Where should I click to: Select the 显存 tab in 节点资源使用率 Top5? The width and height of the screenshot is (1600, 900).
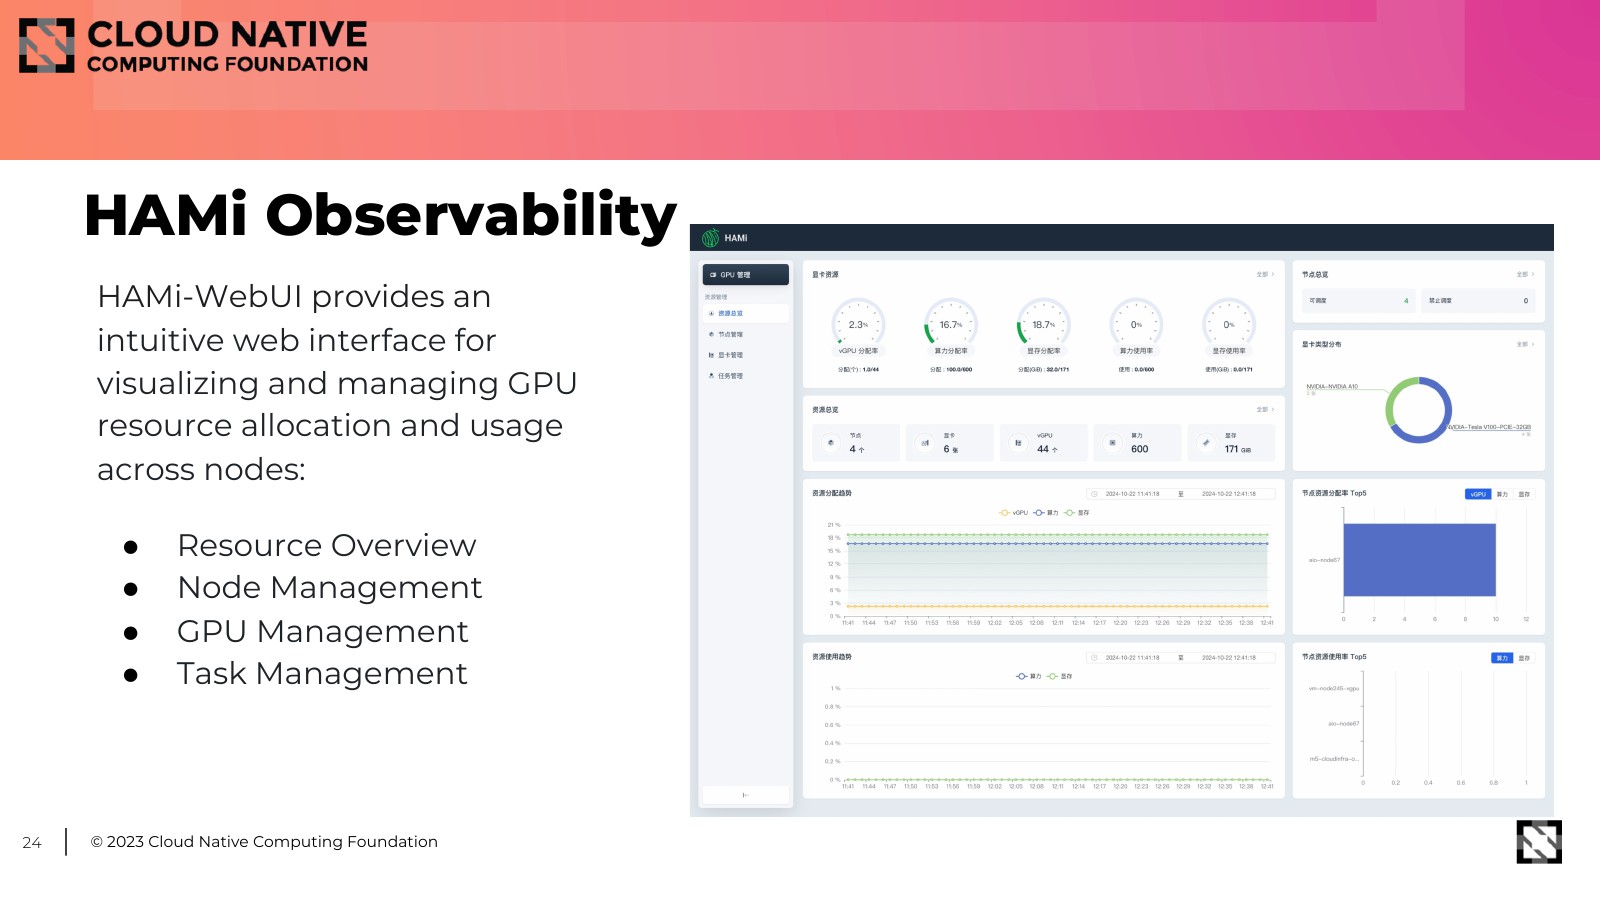point(1524,658)
